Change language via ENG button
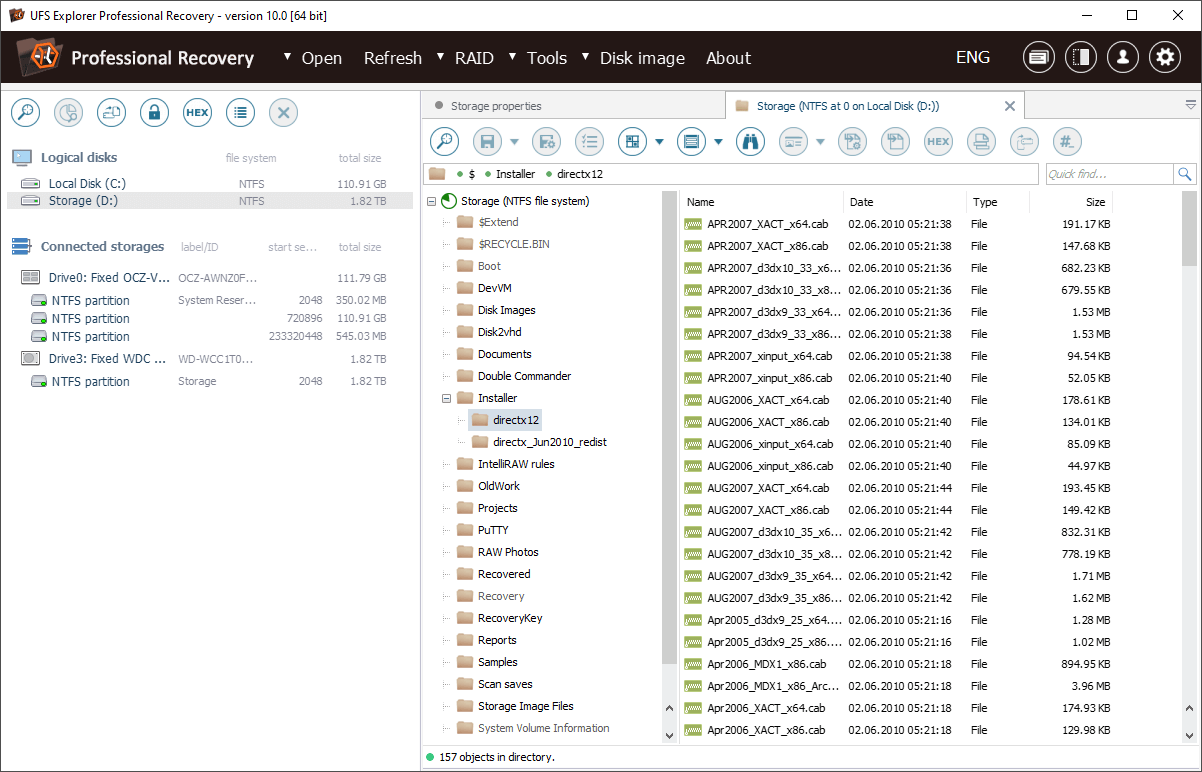This screenshot has height=772, width=1202. click(973, 57)
